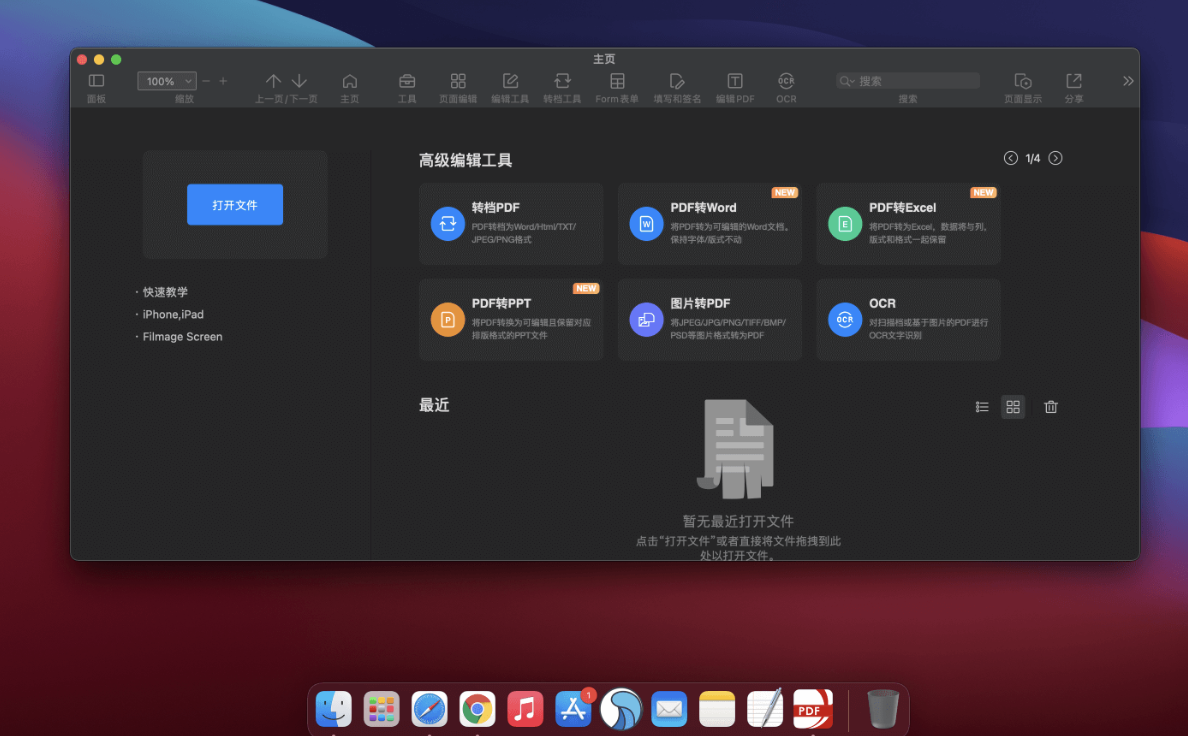Toggle the 面板 sidebar panel
The height and width of the screenshot is (736, 1188).
(x=96, y=82)
